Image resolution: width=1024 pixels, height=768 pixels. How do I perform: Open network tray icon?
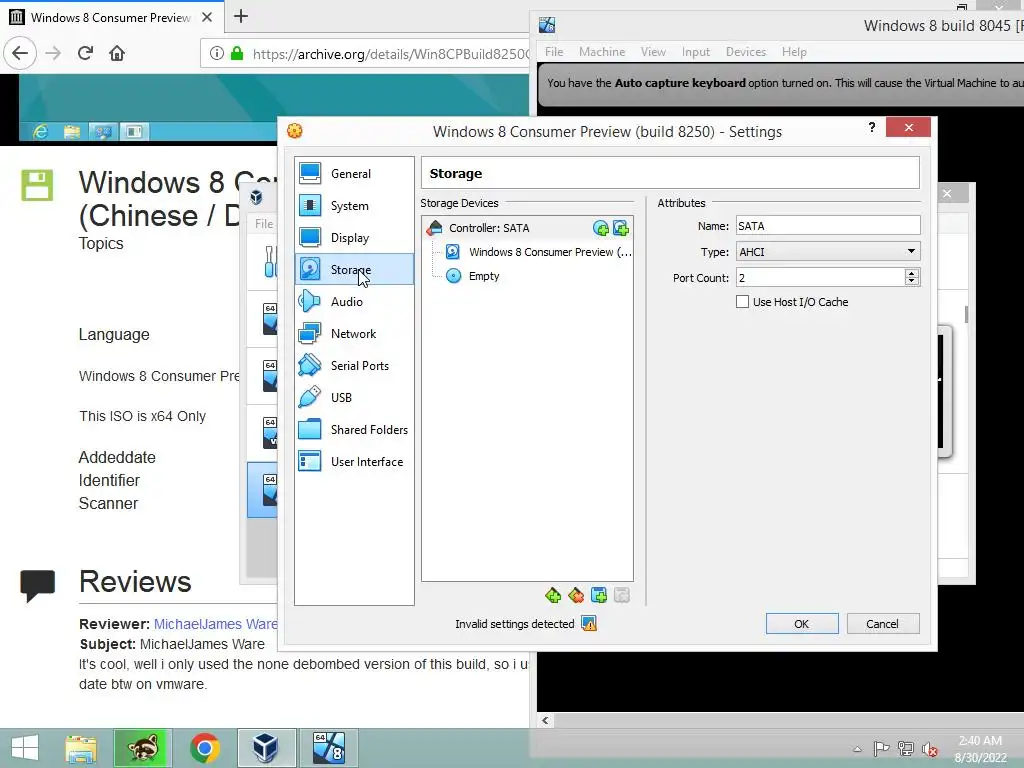pos(906,749)
